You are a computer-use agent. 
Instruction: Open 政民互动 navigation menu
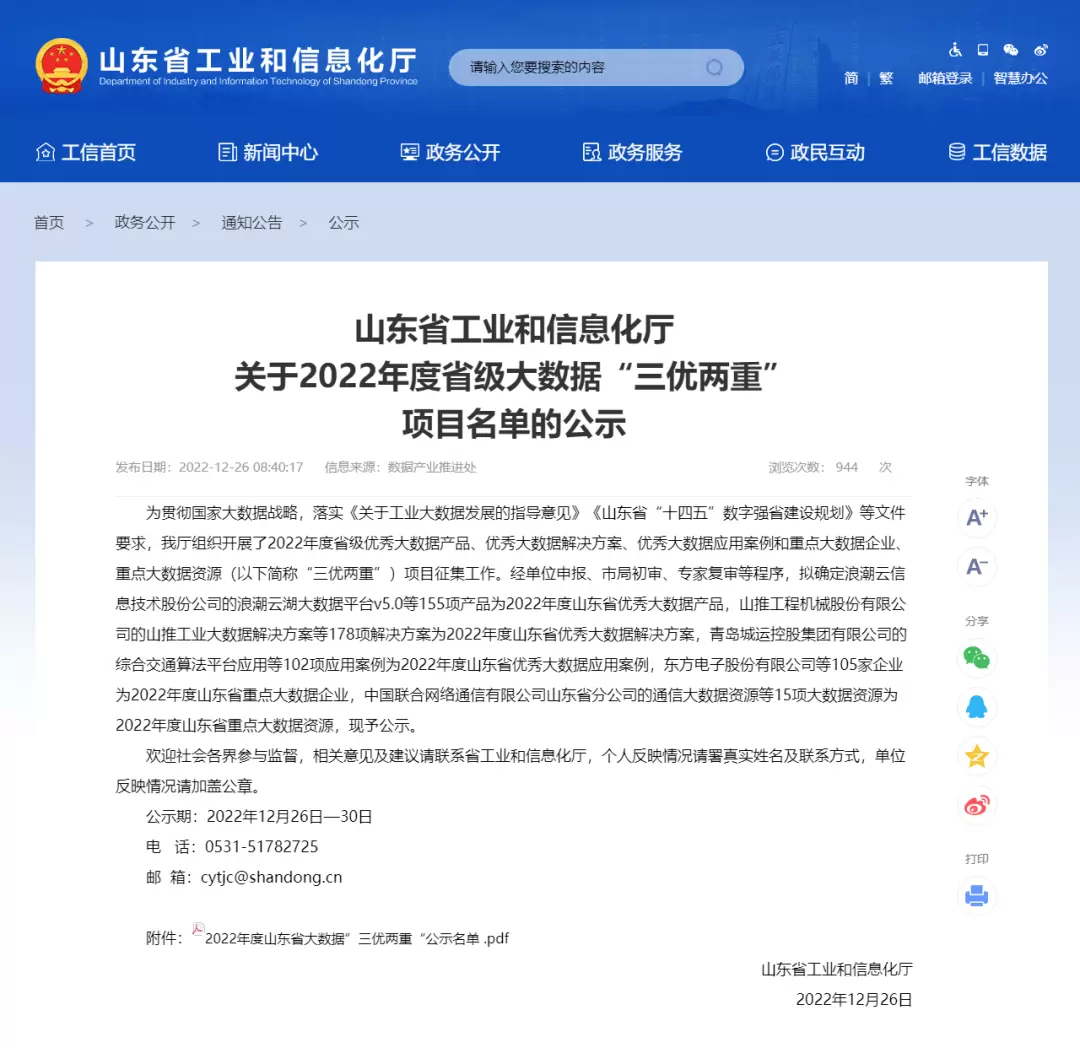click(815, 152)
